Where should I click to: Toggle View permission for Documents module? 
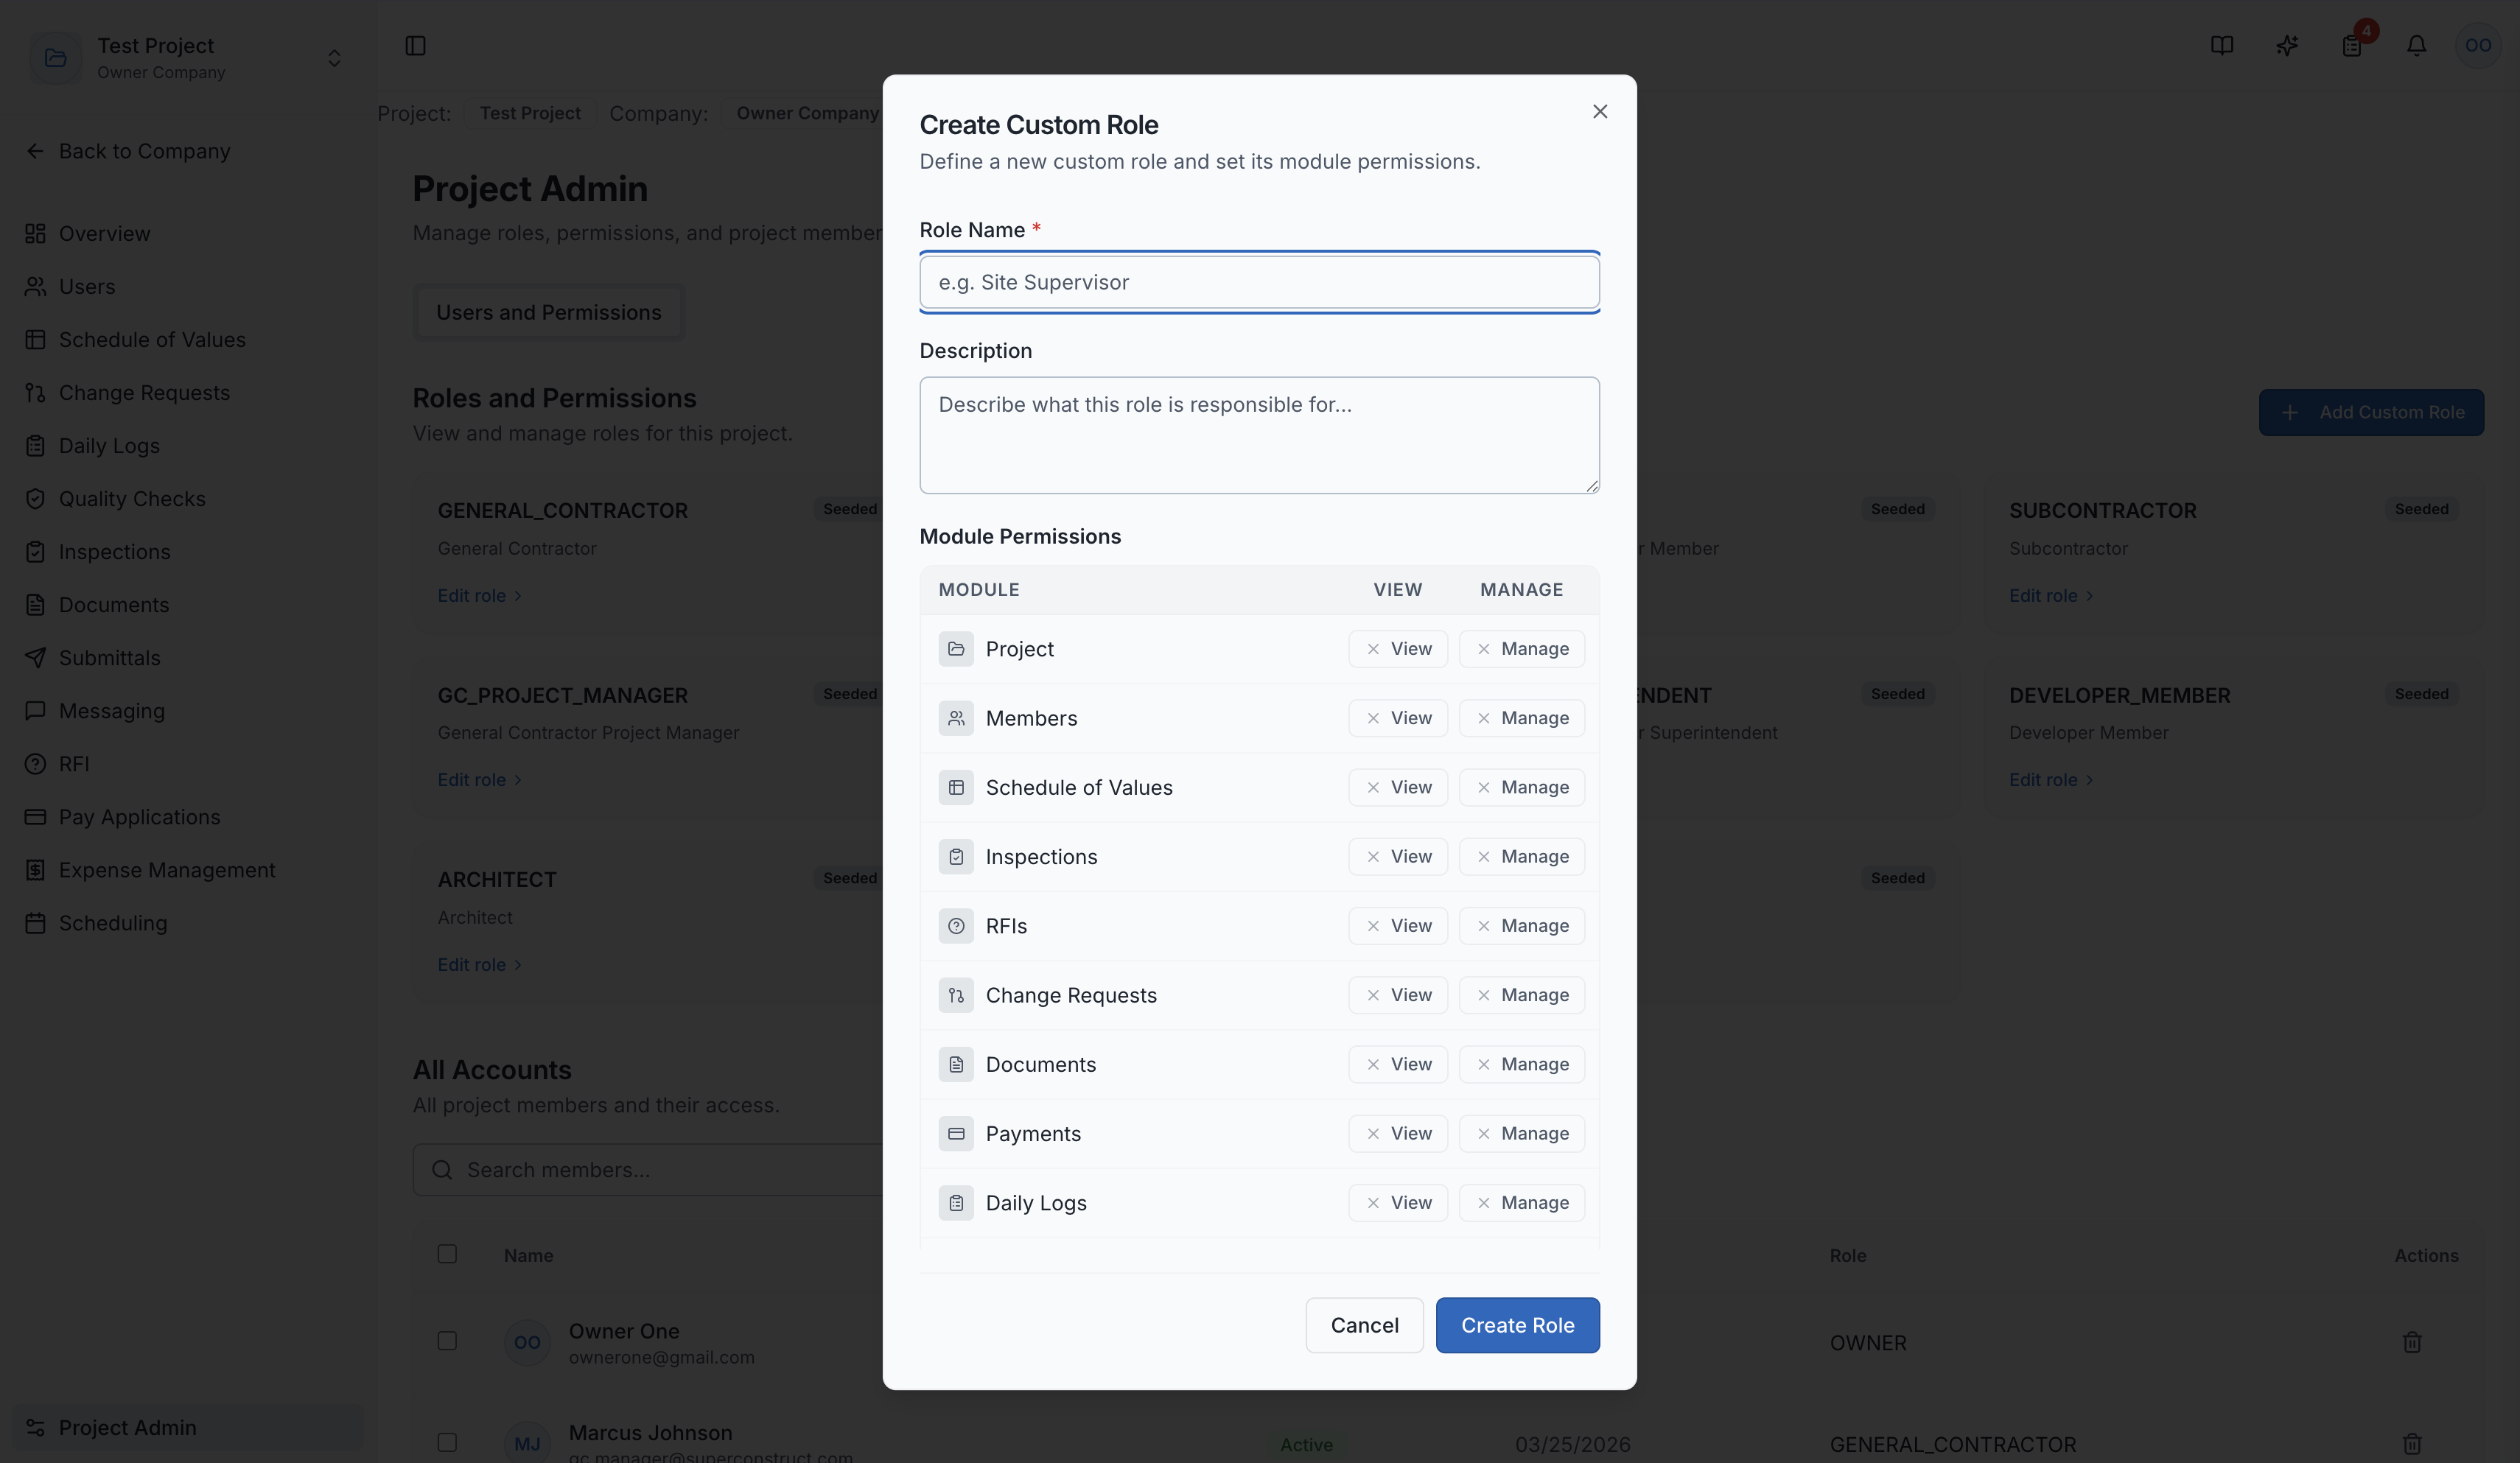tap(1398, 1064)
